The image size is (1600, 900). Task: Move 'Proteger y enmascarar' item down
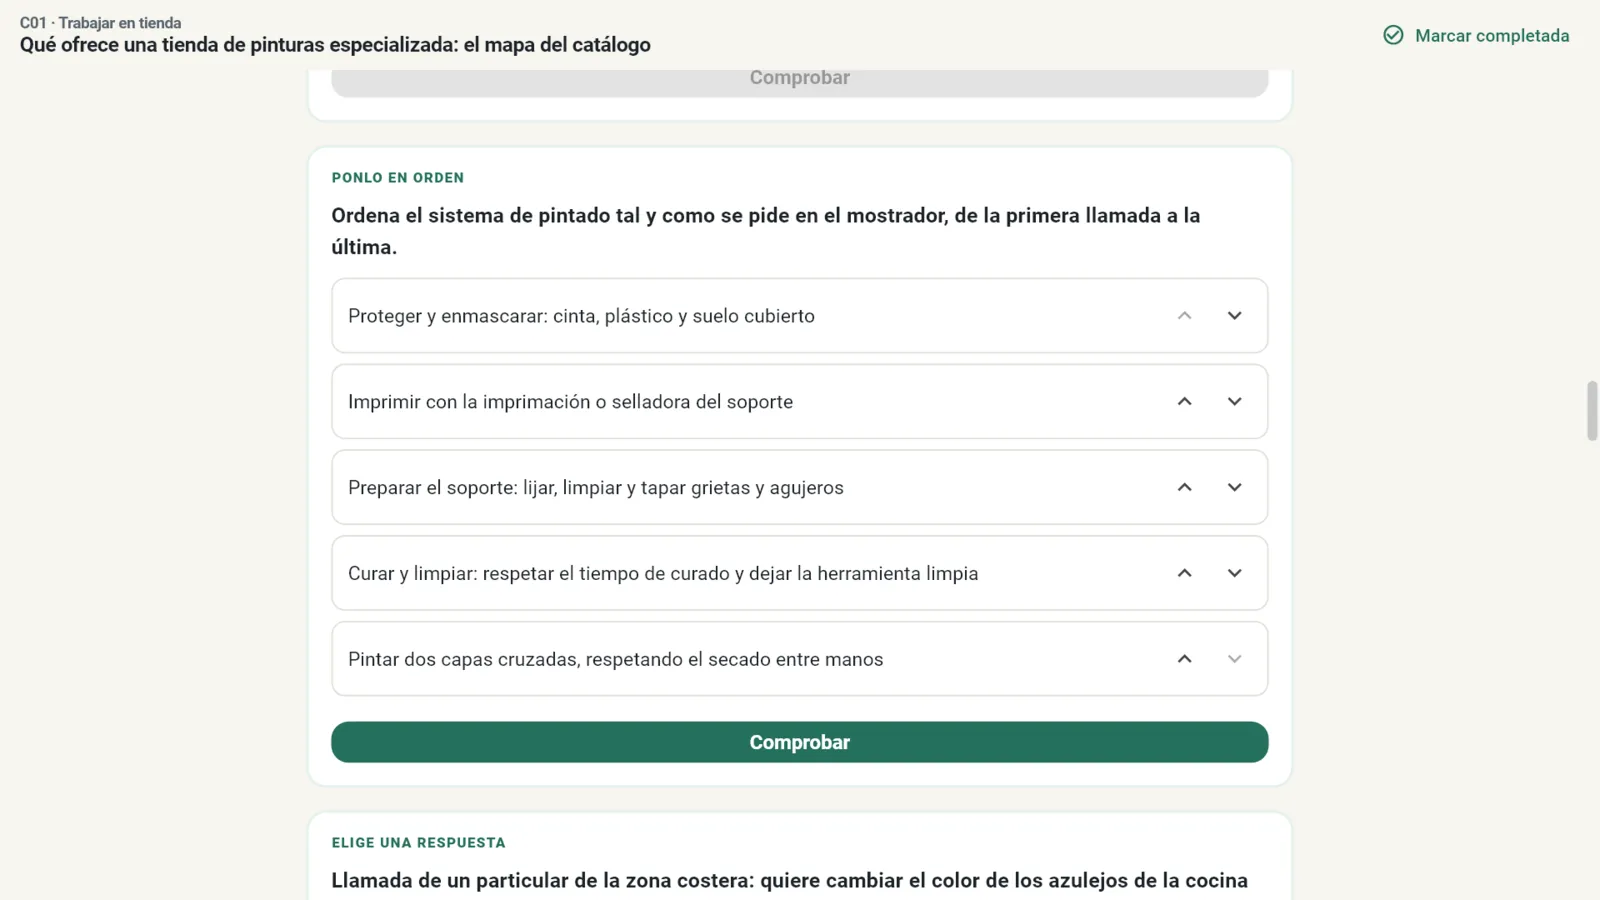coord(1234,316)
